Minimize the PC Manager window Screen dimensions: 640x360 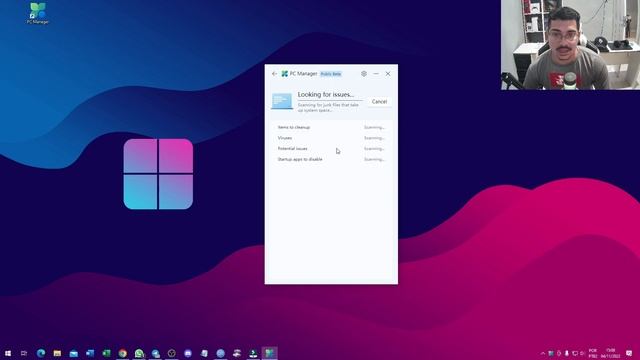coord(376,74)
